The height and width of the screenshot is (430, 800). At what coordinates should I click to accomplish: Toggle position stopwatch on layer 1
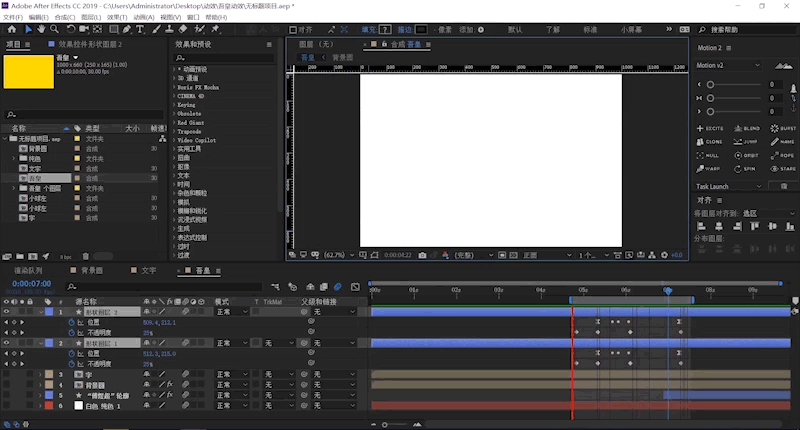click(x=71, y=322)
